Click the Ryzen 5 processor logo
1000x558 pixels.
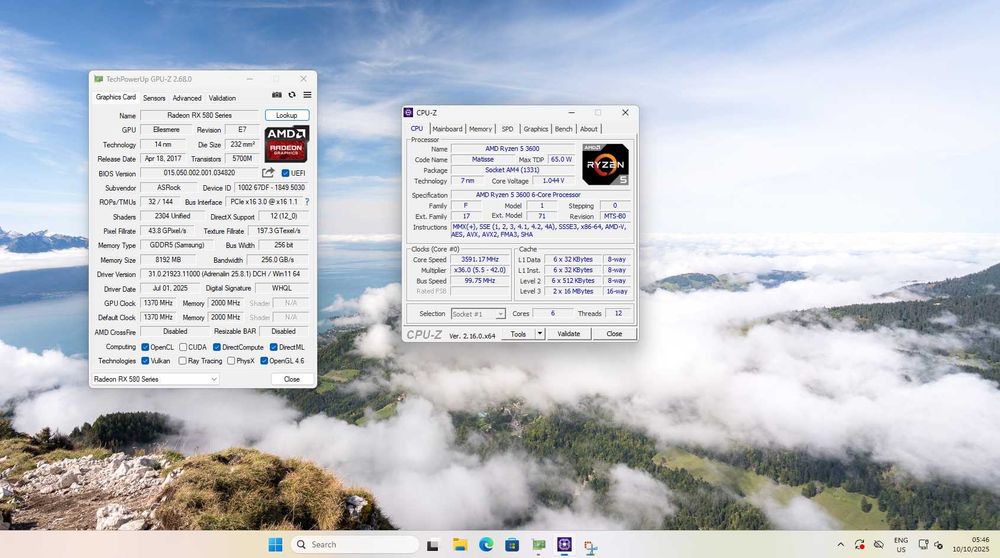[605, 165]
